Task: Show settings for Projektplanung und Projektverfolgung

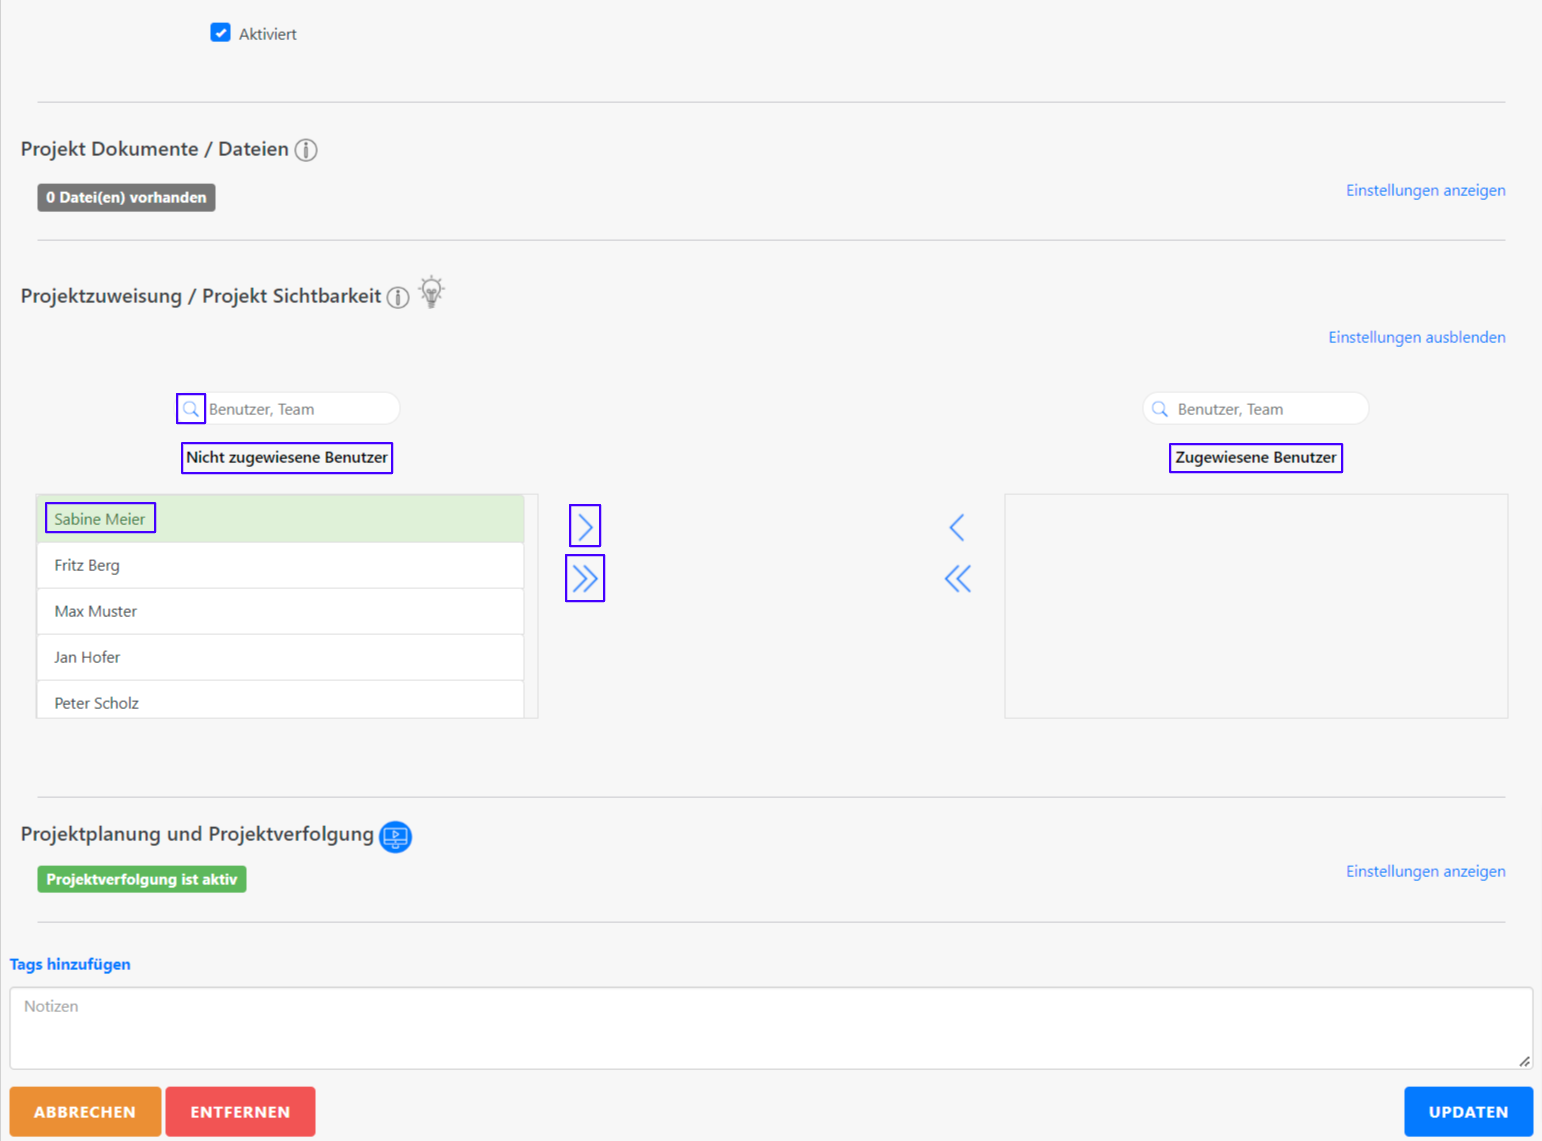Action: tap(1425, 871)
